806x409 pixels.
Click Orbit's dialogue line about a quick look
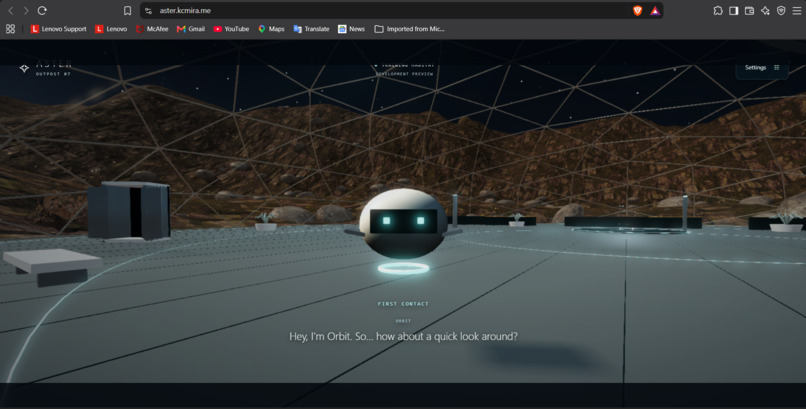click(x=404, y=337)
